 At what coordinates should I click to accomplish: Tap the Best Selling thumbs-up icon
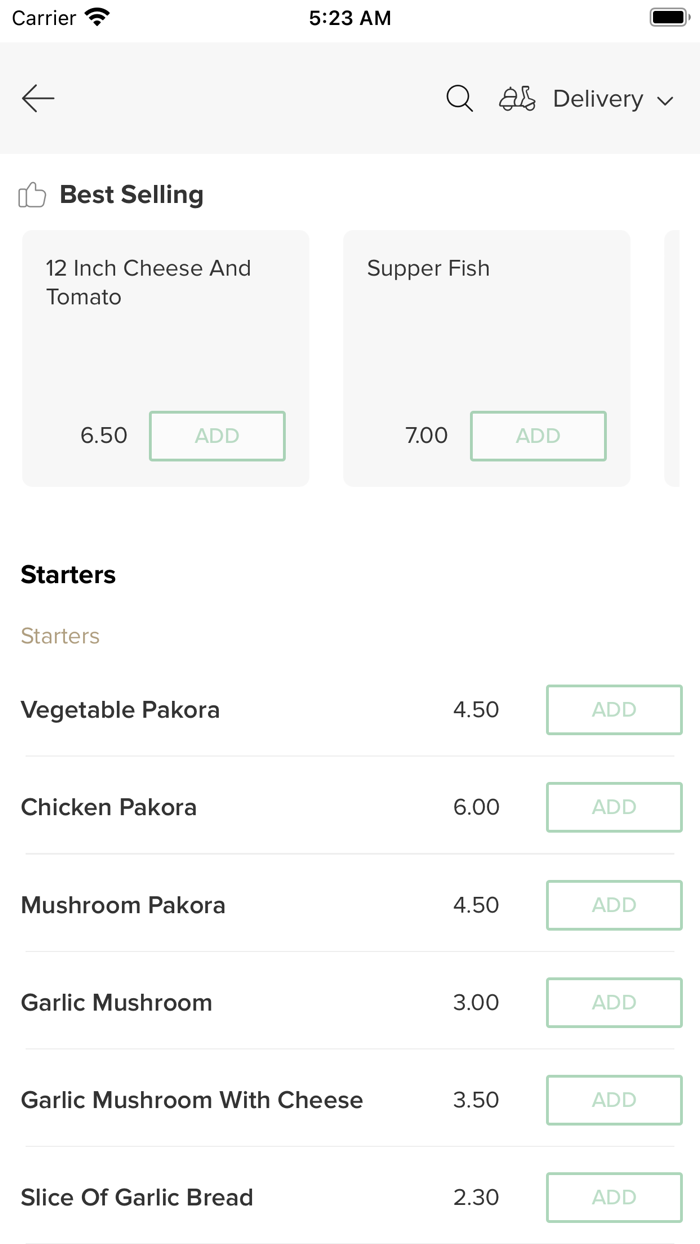click(x=32, y=195)
